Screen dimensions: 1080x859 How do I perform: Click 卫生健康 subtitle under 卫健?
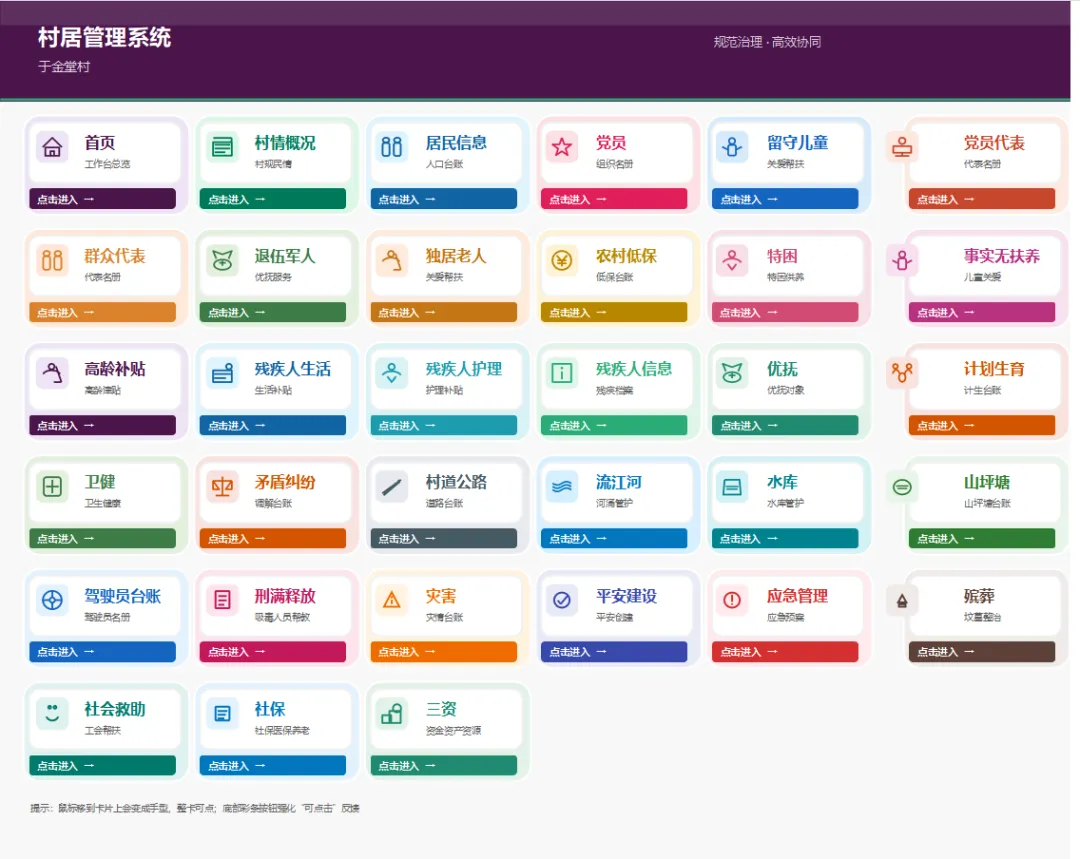pos(103,504)
